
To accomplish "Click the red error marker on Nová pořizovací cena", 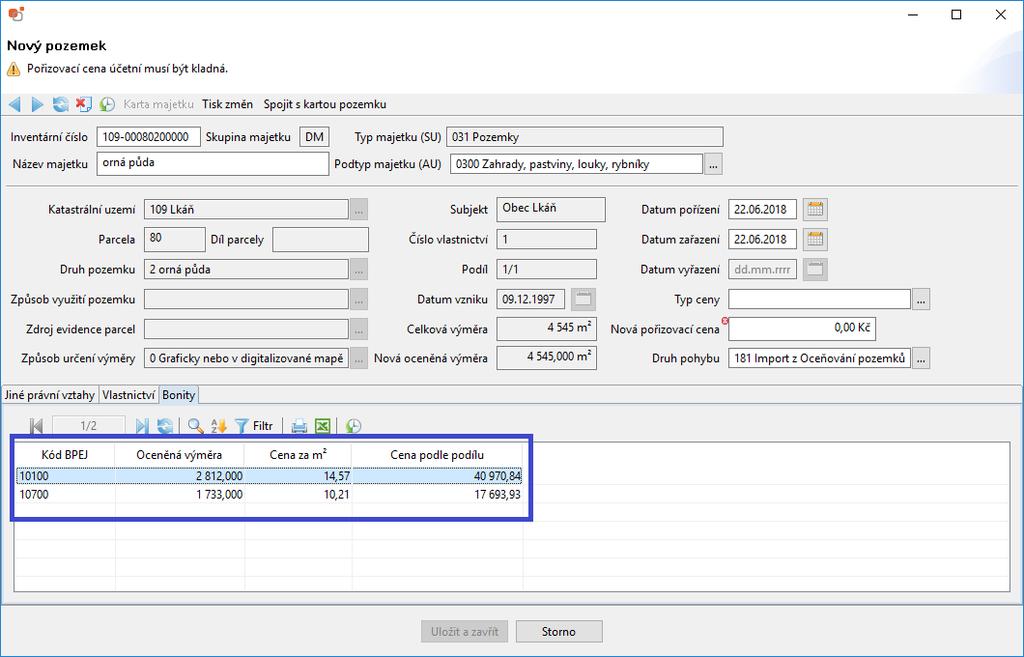I will 725,321.
